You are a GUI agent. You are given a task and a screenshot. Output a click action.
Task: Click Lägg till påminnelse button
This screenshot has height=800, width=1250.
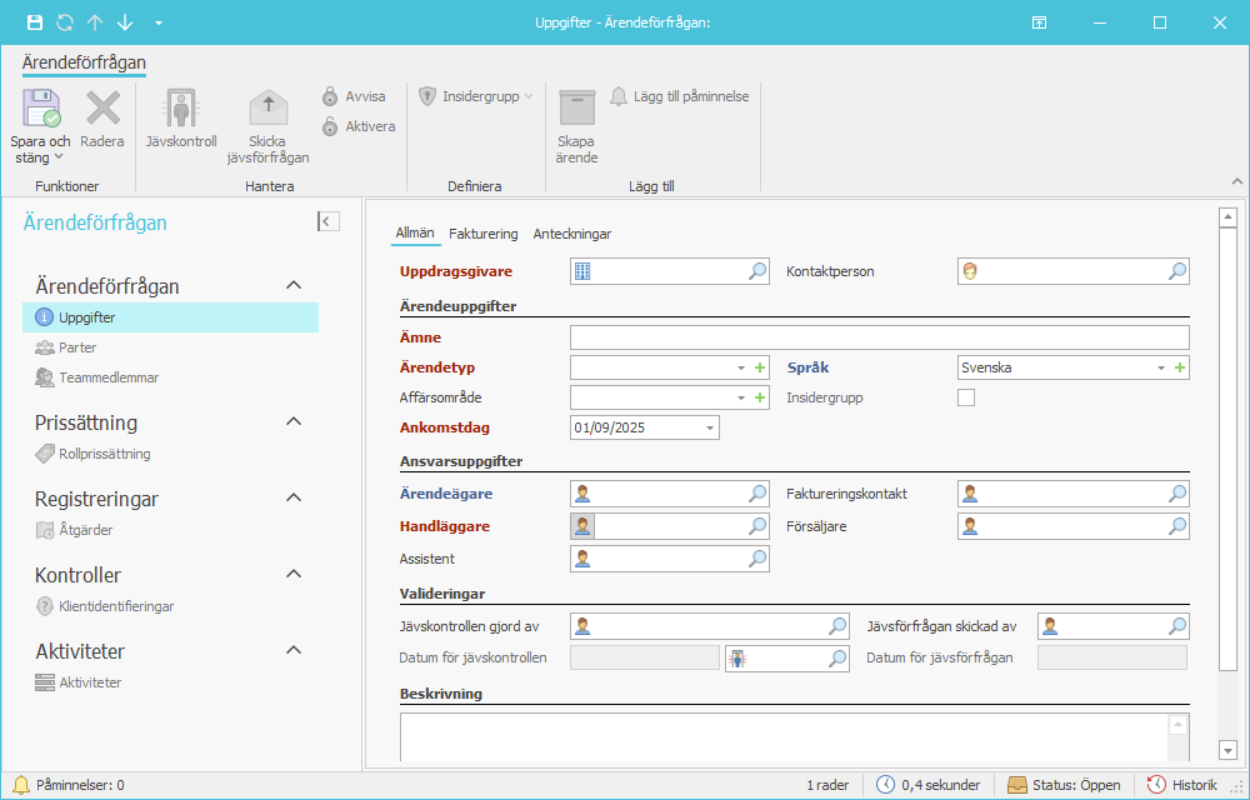680,97
